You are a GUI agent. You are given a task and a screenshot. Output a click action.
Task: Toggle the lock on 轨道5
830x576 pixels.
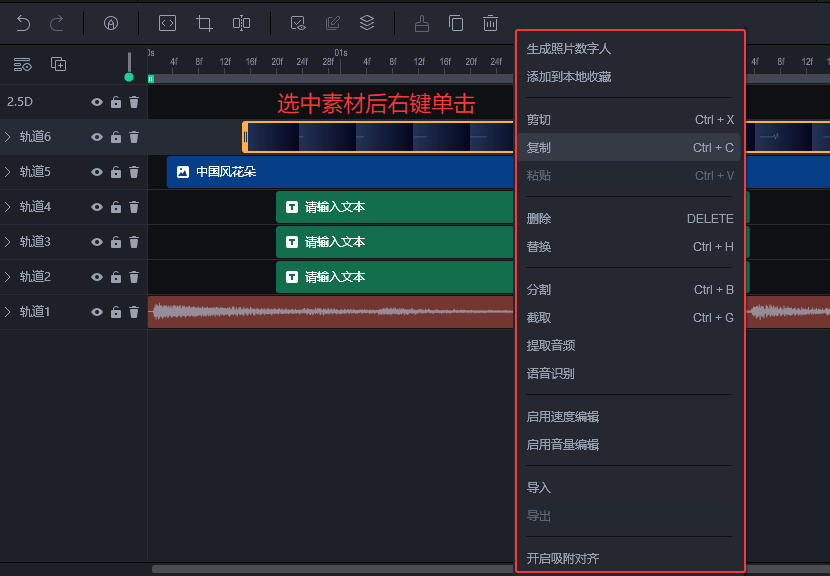click(116, 172)
